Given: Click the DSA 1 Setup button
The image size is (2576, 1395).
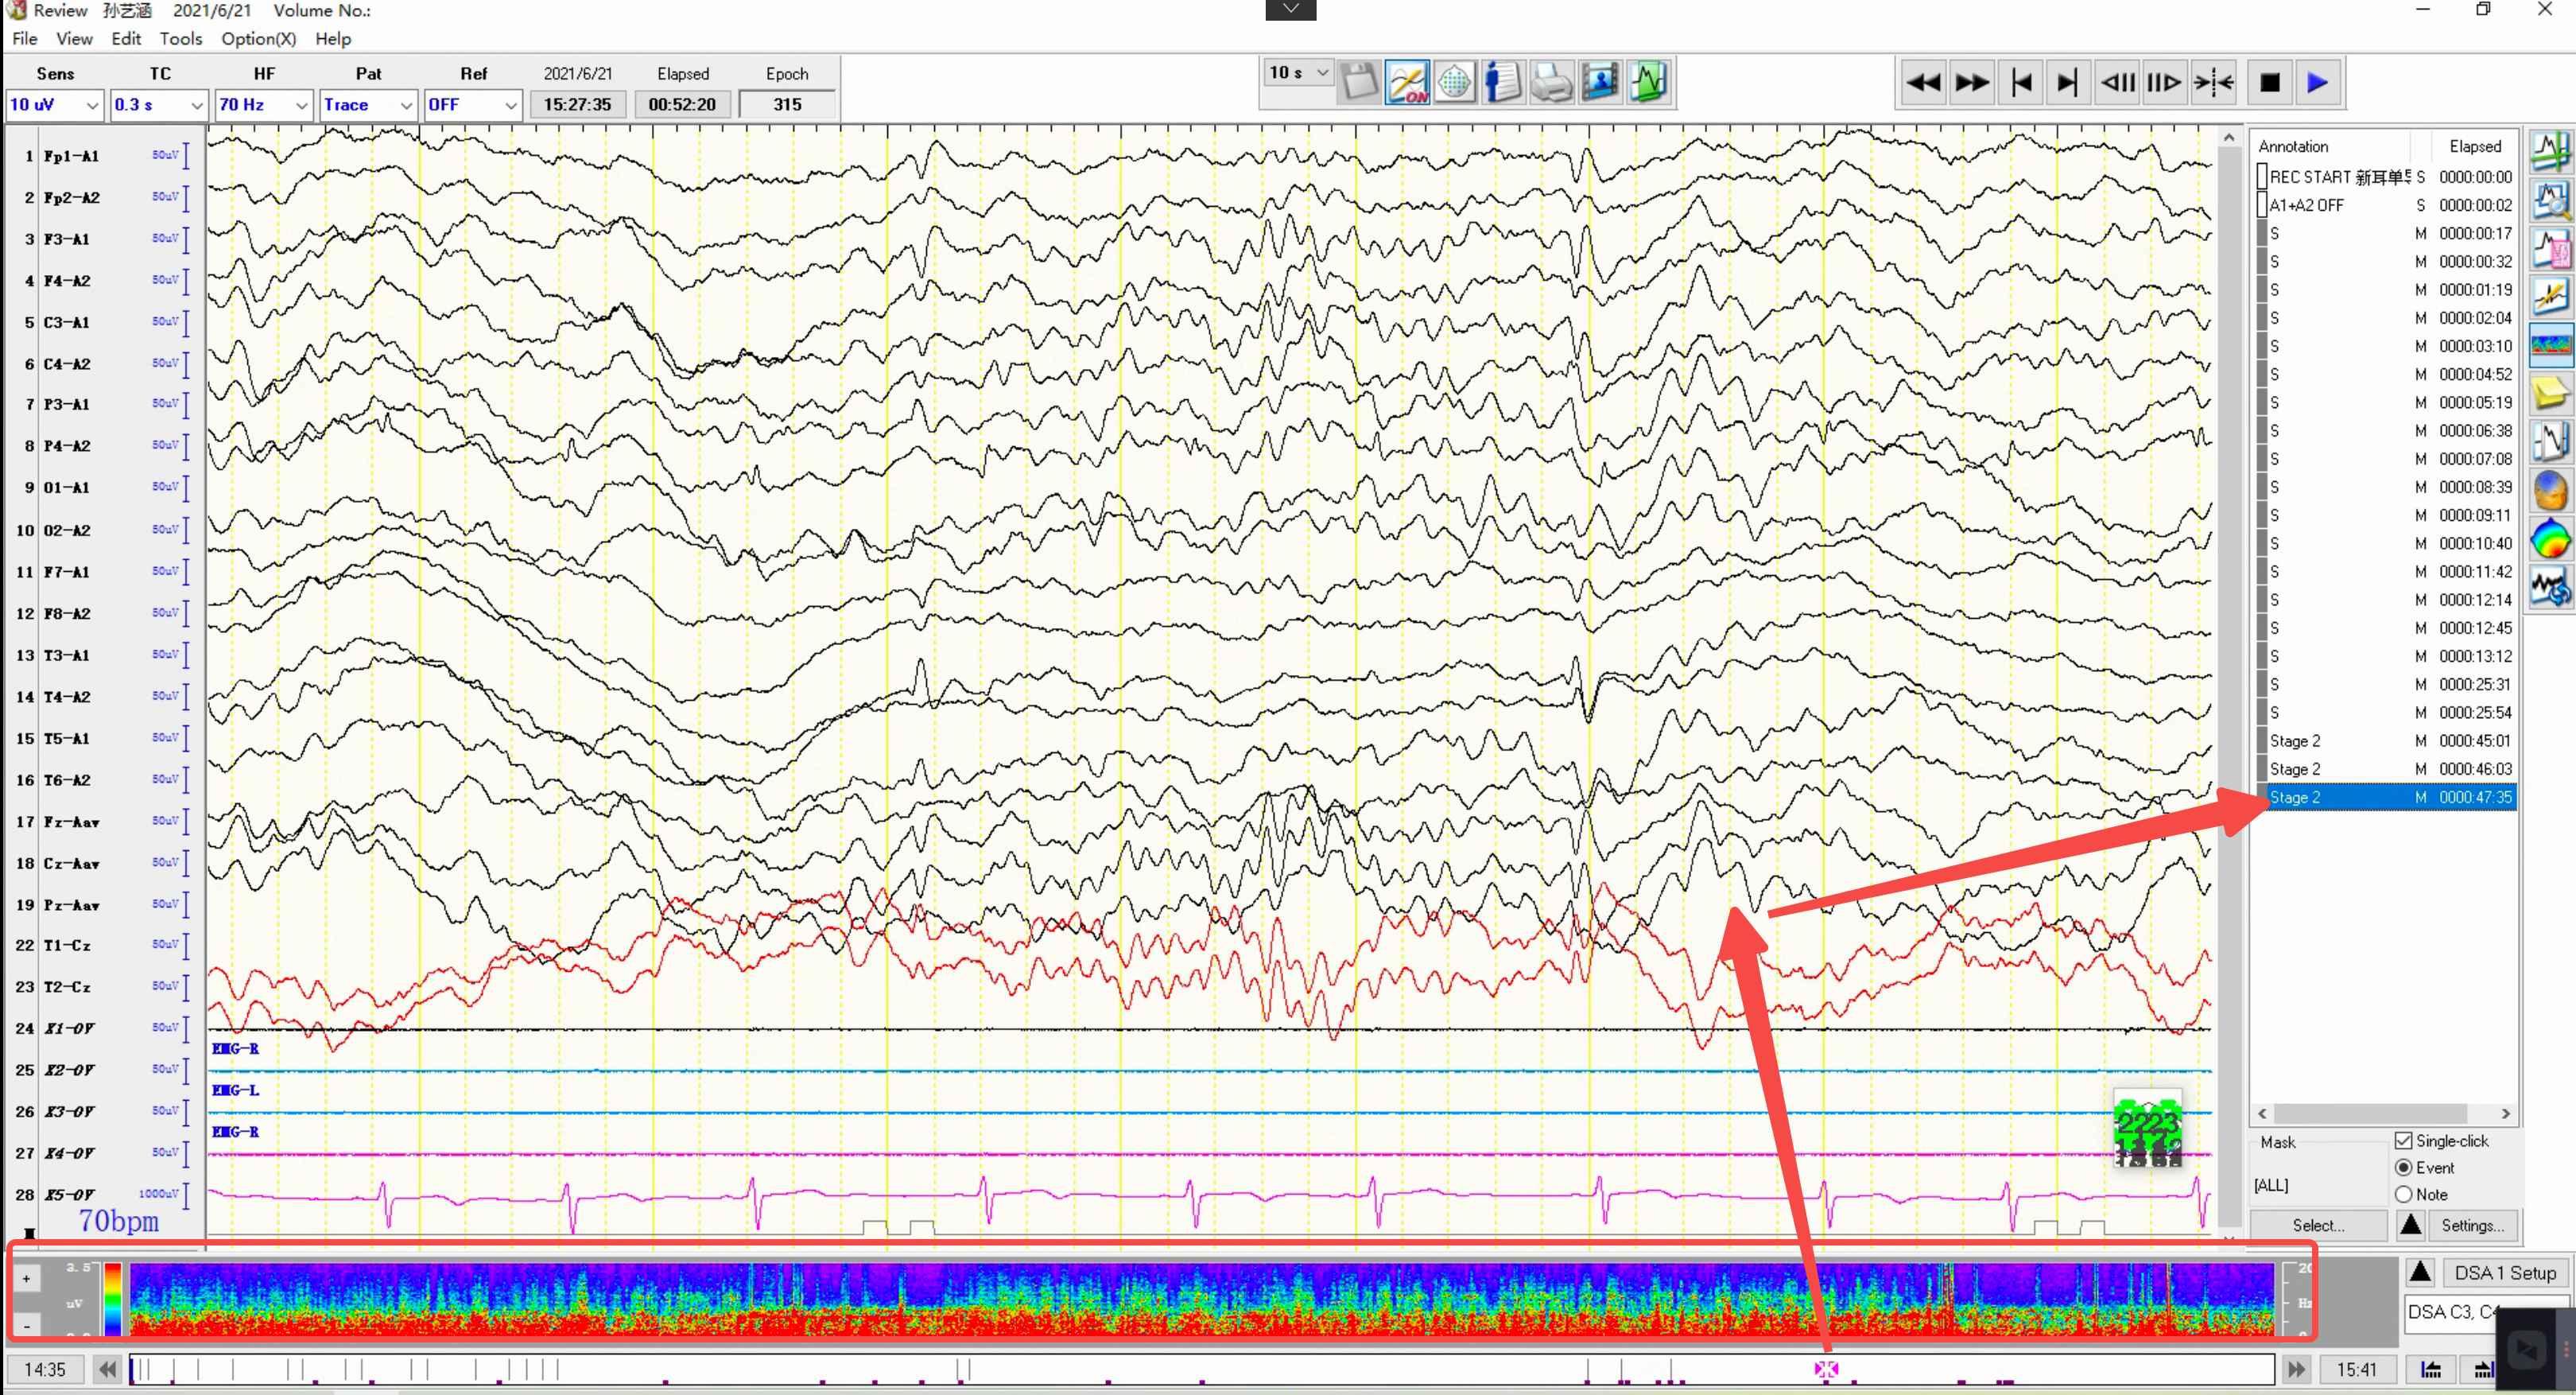Looking at the screenshot, I should tap(2504, 1273).
